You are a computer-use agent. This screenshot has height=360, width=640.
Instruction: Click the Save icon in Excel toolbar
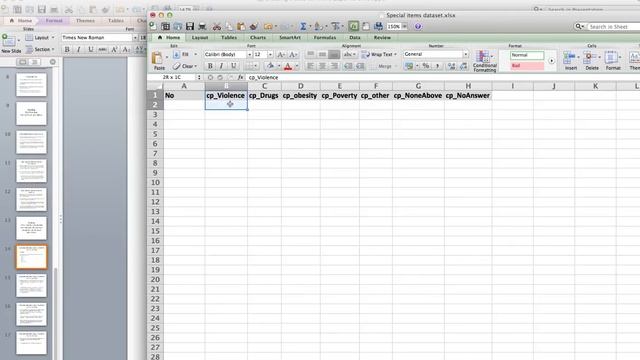click(190, 27)
